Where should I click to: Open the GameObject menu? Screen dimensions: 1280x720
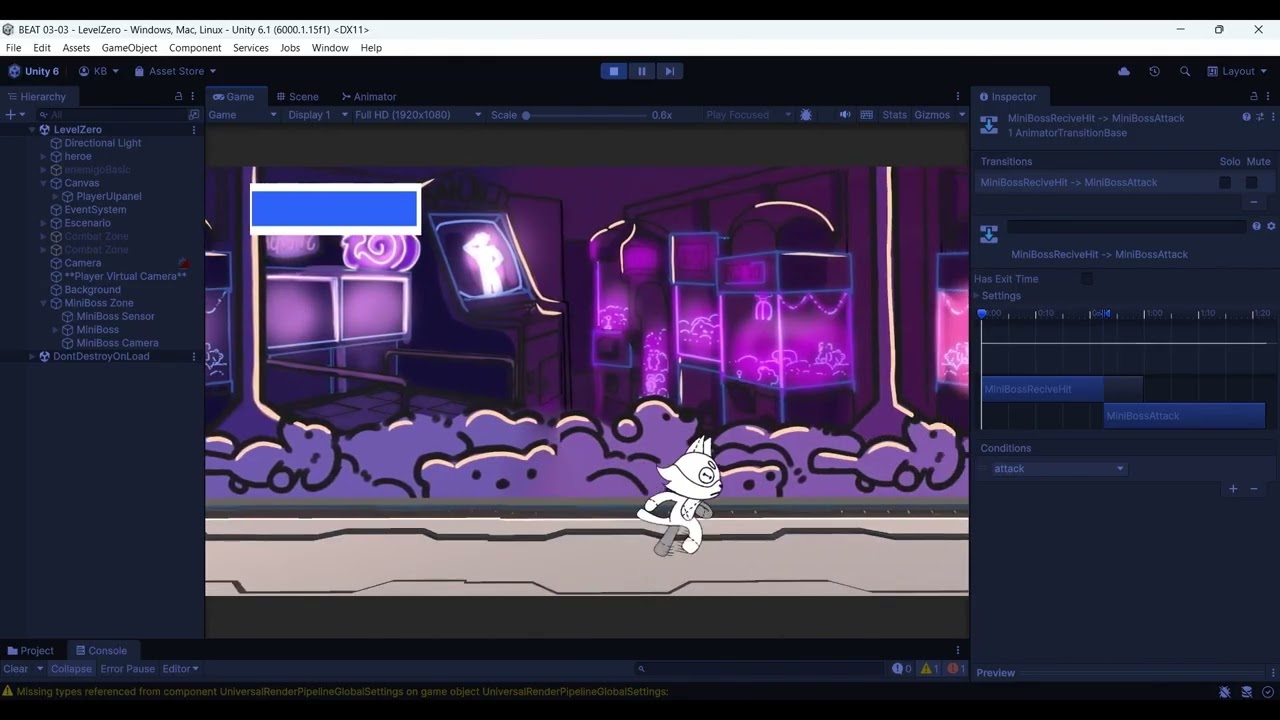click(x=129, y=48)
